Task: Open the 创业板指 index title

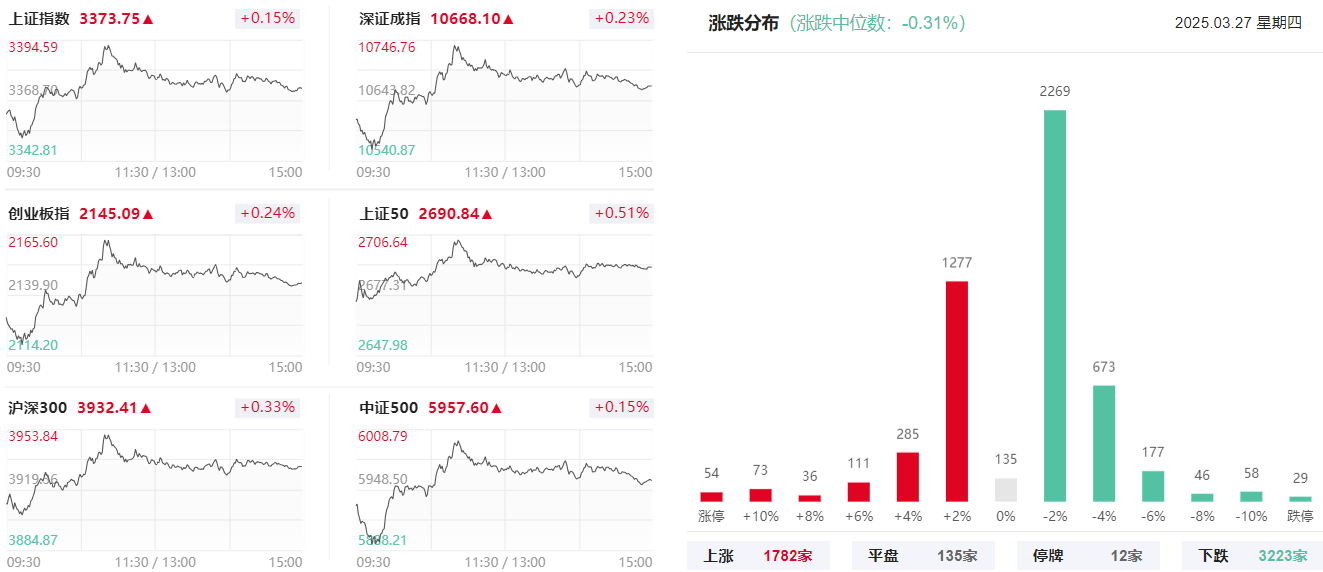Action: [x=39, y=214]
